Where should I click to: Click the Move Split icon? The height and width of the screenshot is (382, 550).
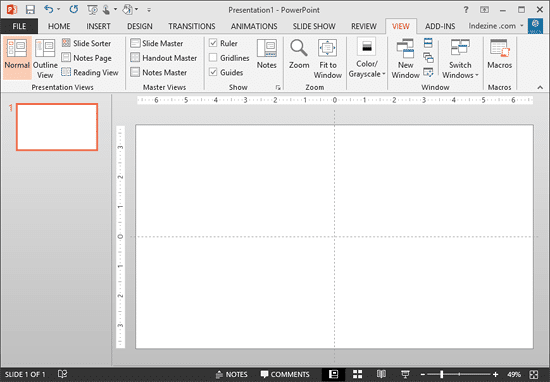coord(428,72)
